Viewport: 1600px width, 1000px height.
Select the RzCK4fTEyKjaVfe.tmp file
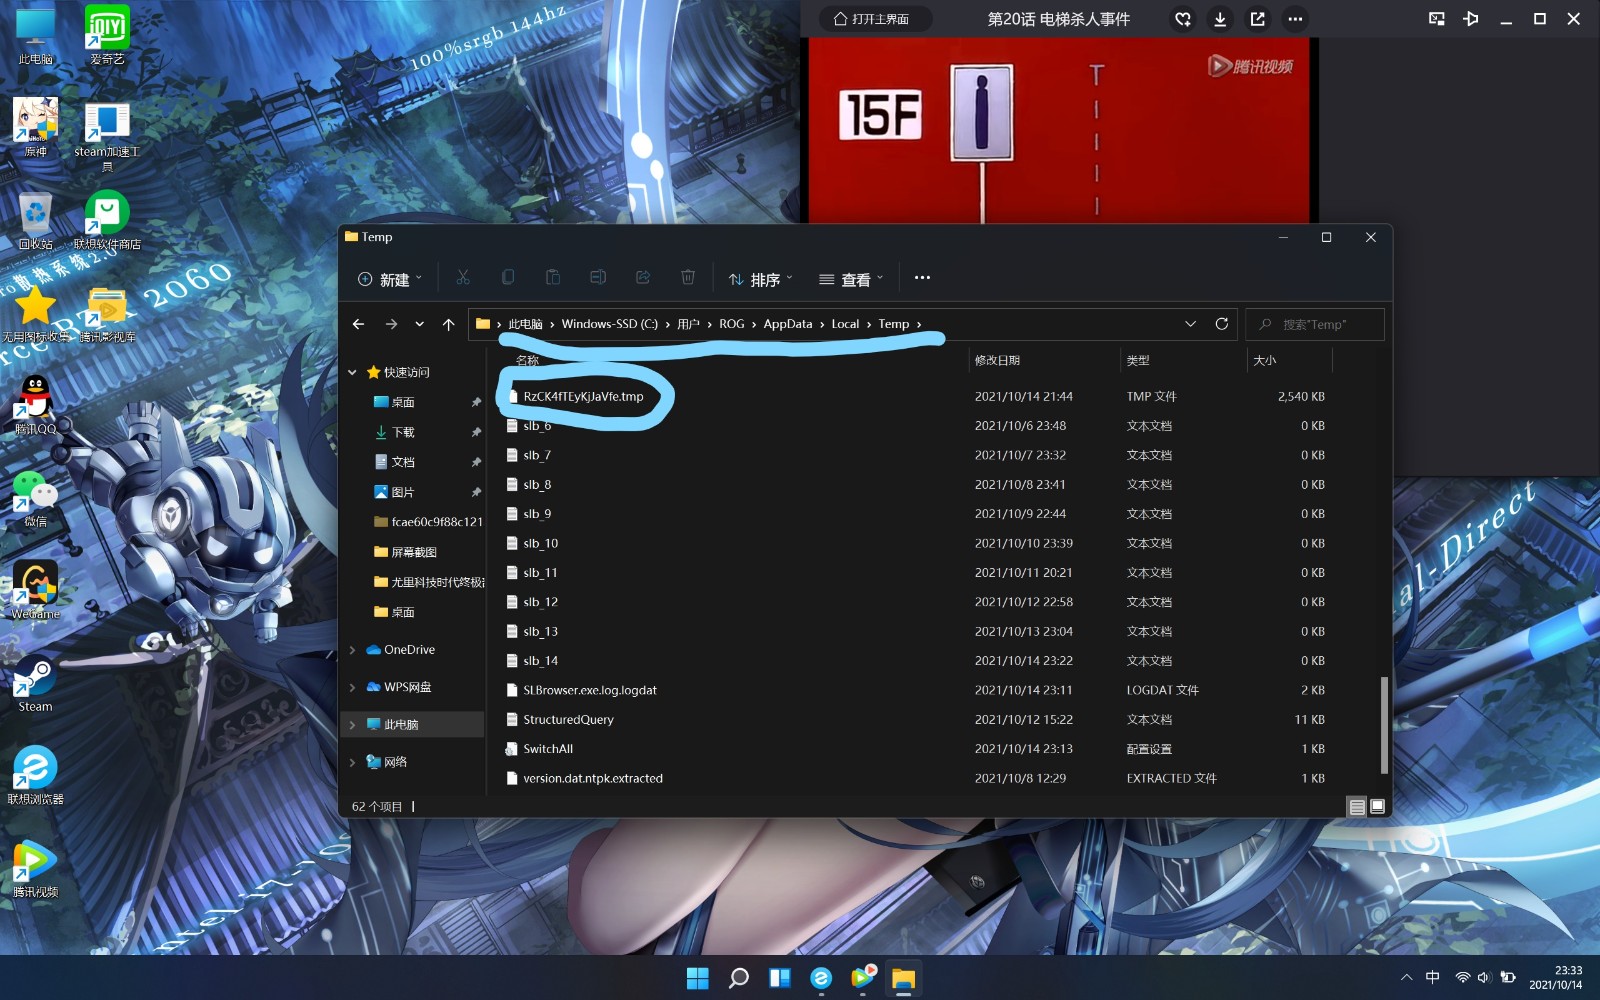point(583,397)
